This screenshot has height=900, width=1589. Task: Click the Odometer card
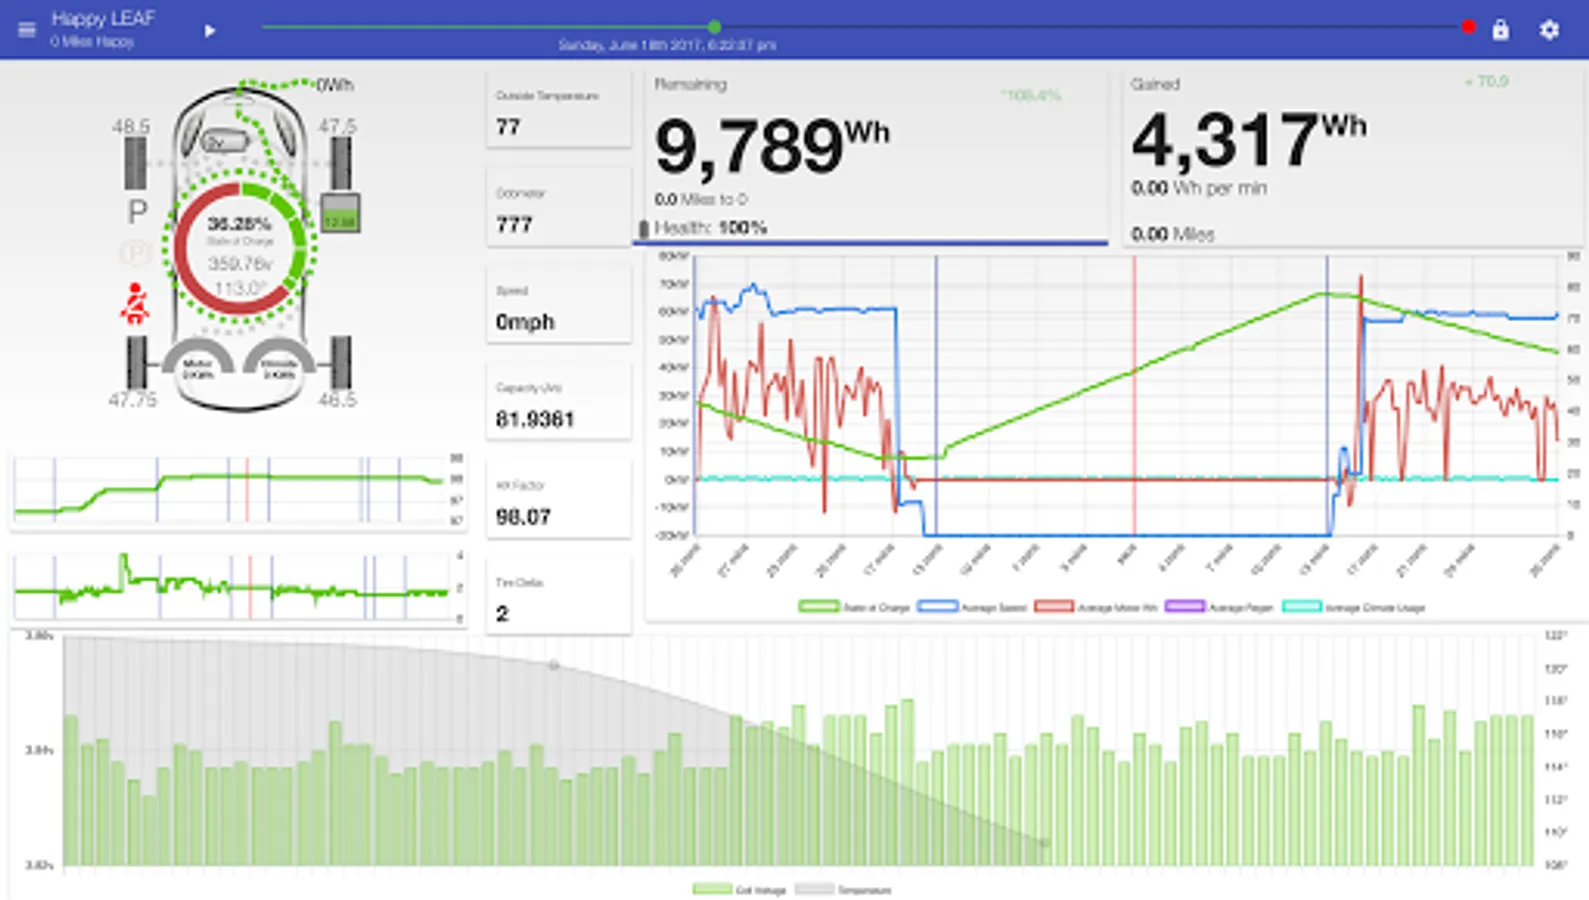point(558,209)
